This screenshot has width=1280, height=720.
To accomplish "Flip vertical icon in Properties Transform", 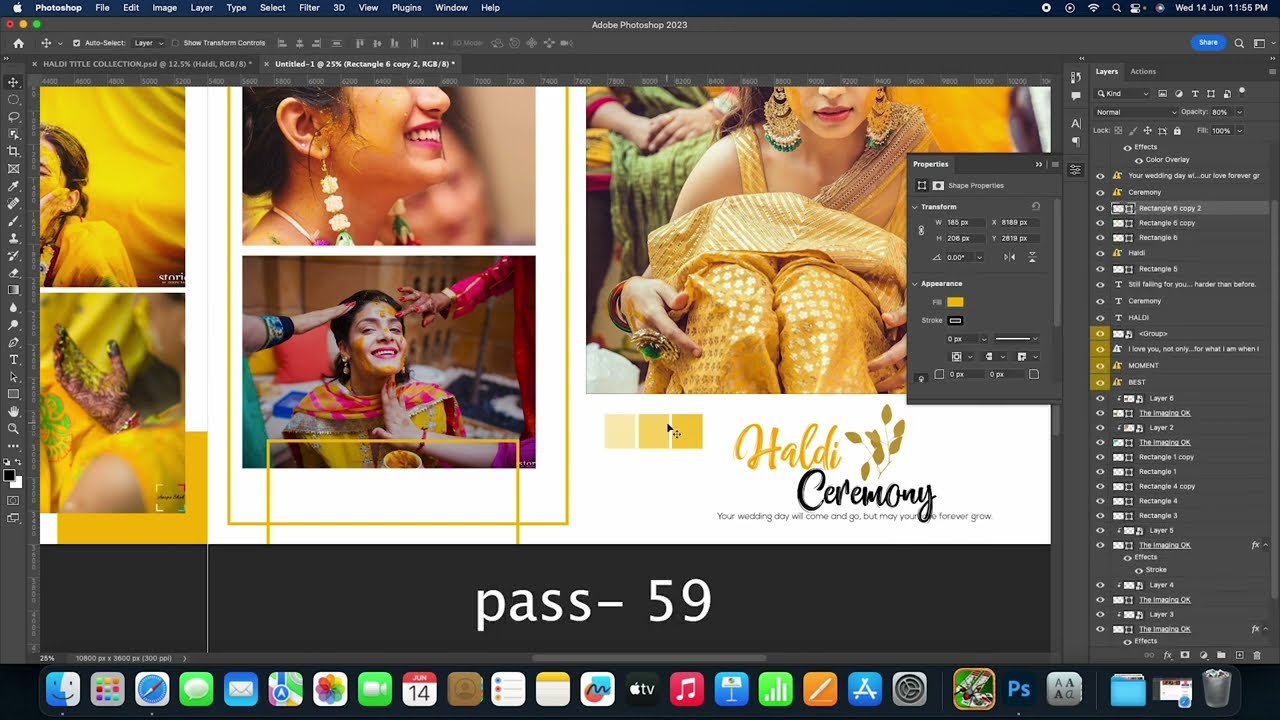I will [x=1032, y=257].
